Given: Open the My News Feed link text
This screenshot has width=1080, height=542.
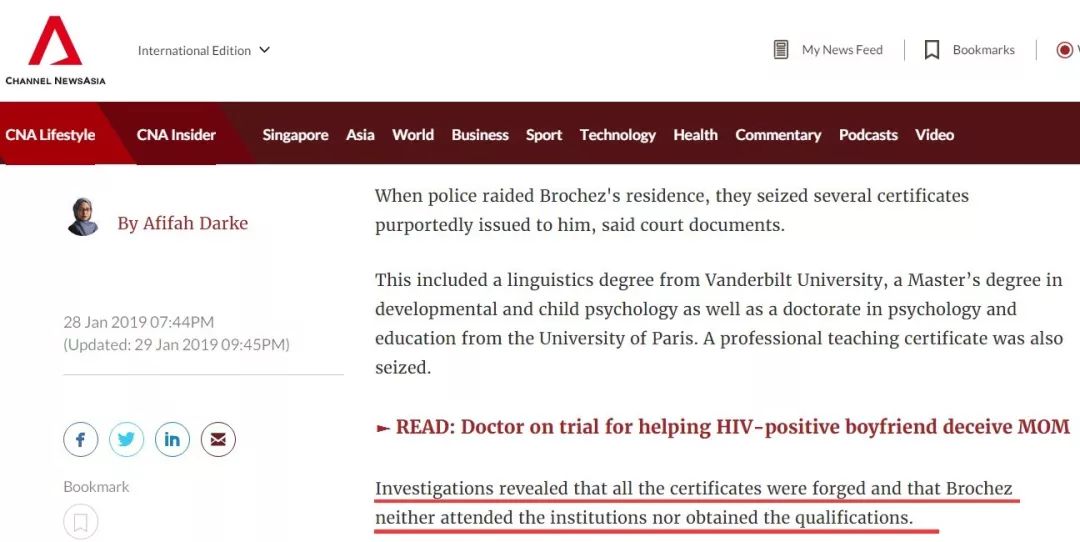Looking at the screenshot, I should click(842, 50).
